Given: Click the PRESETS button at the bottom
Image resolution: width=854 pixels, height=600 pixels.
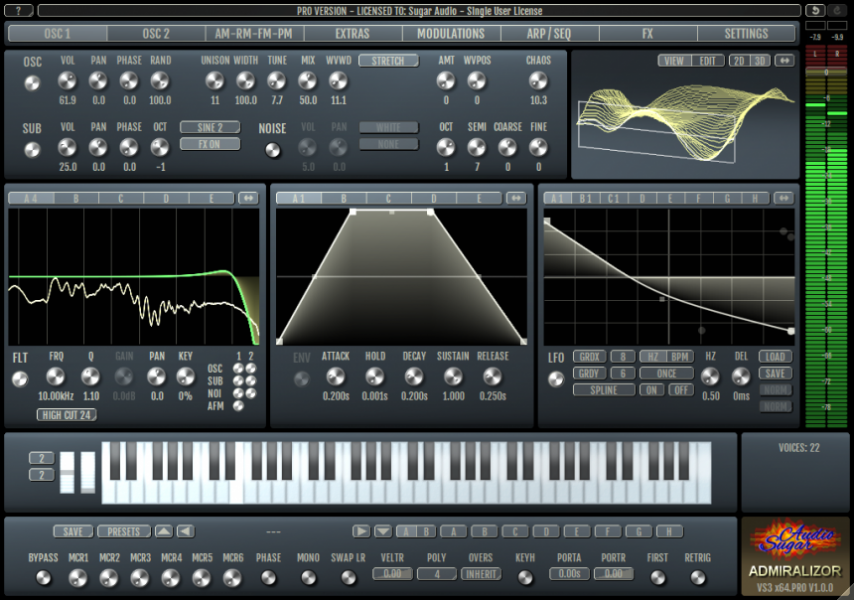Looking at the screenshot, I should point(122,531).
